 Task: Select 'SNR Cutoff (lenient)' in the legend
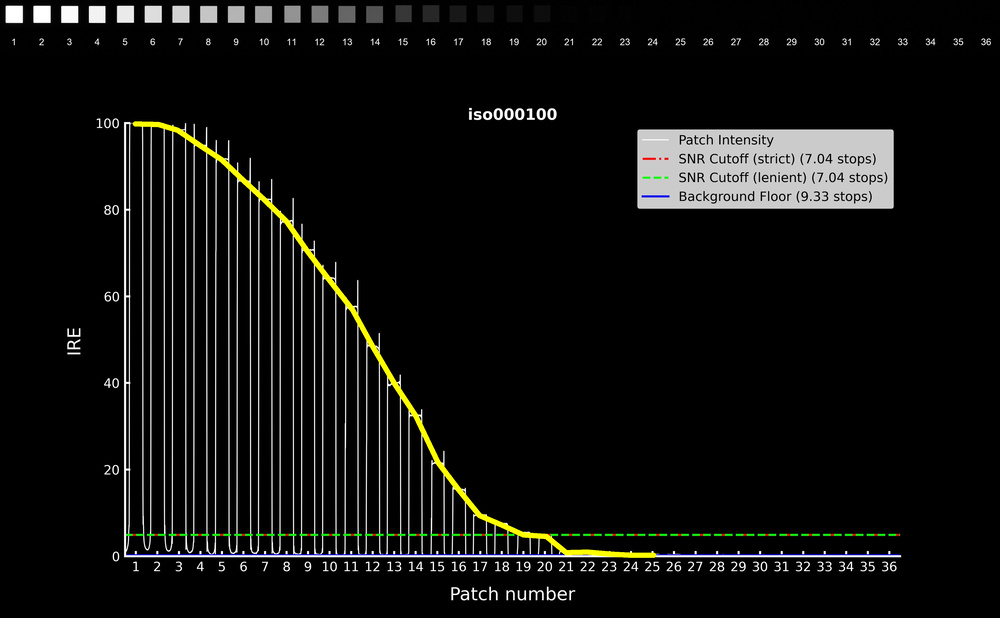point(782,178)
